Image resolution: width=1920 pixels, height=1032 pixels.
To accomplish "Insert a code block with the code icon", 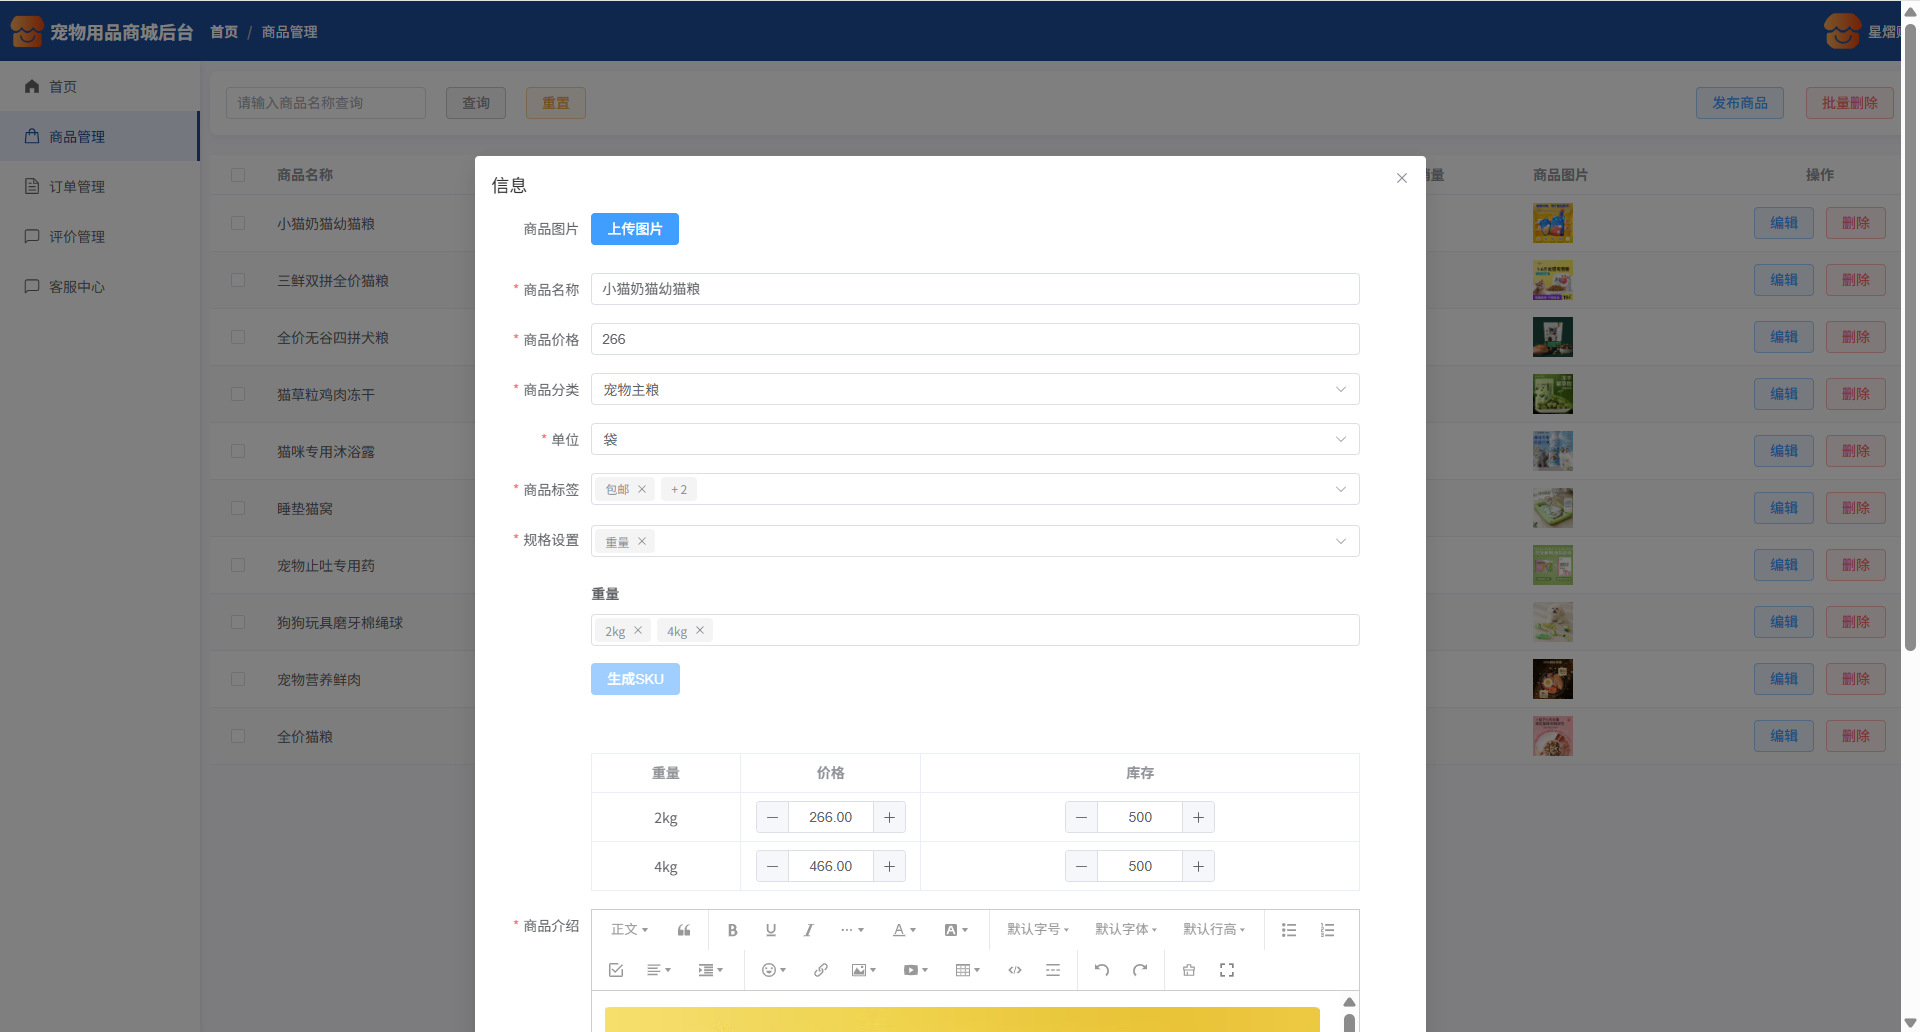I will [x=1014, y=970].
